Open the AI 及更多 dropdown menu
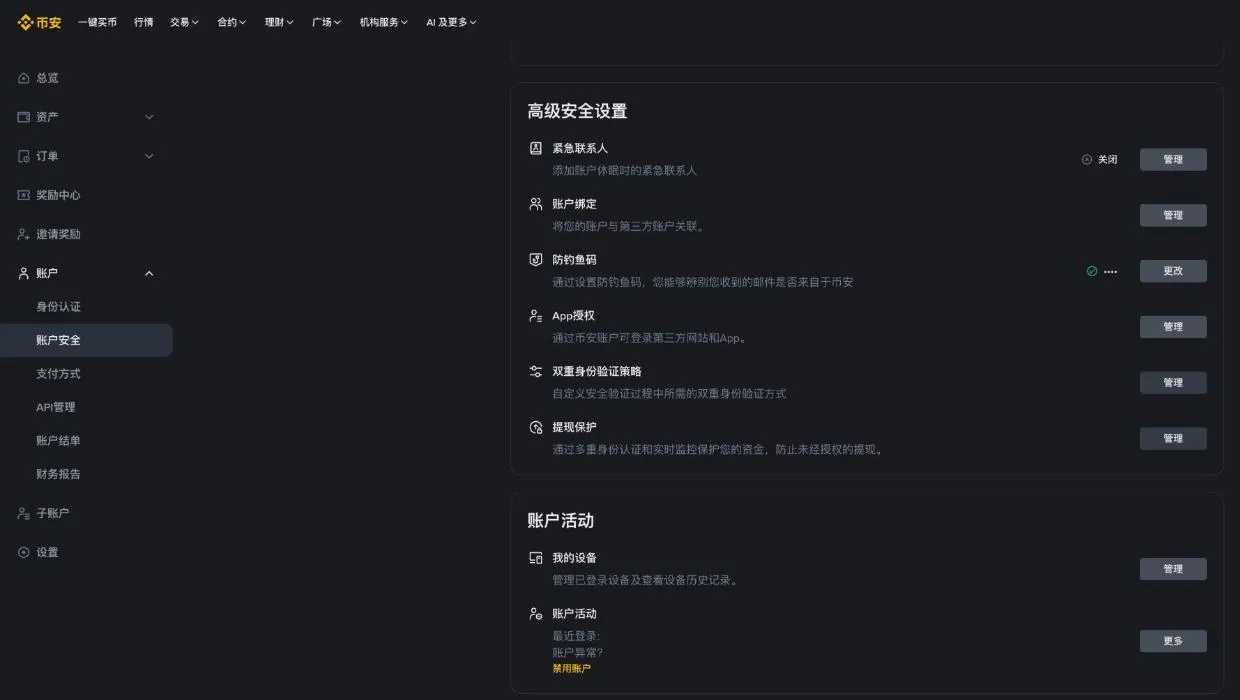 [451, 22]
